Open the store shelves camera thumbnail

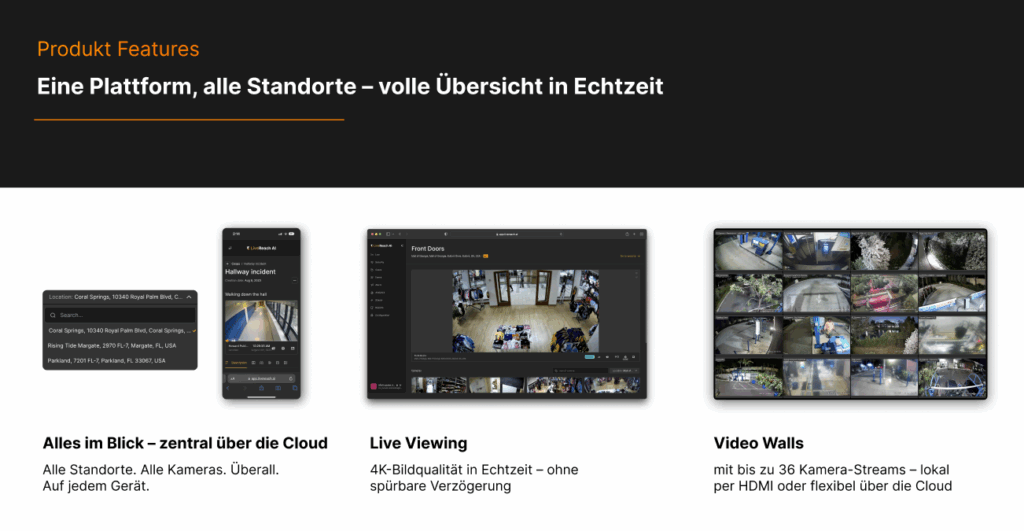[x=440, y=385]
